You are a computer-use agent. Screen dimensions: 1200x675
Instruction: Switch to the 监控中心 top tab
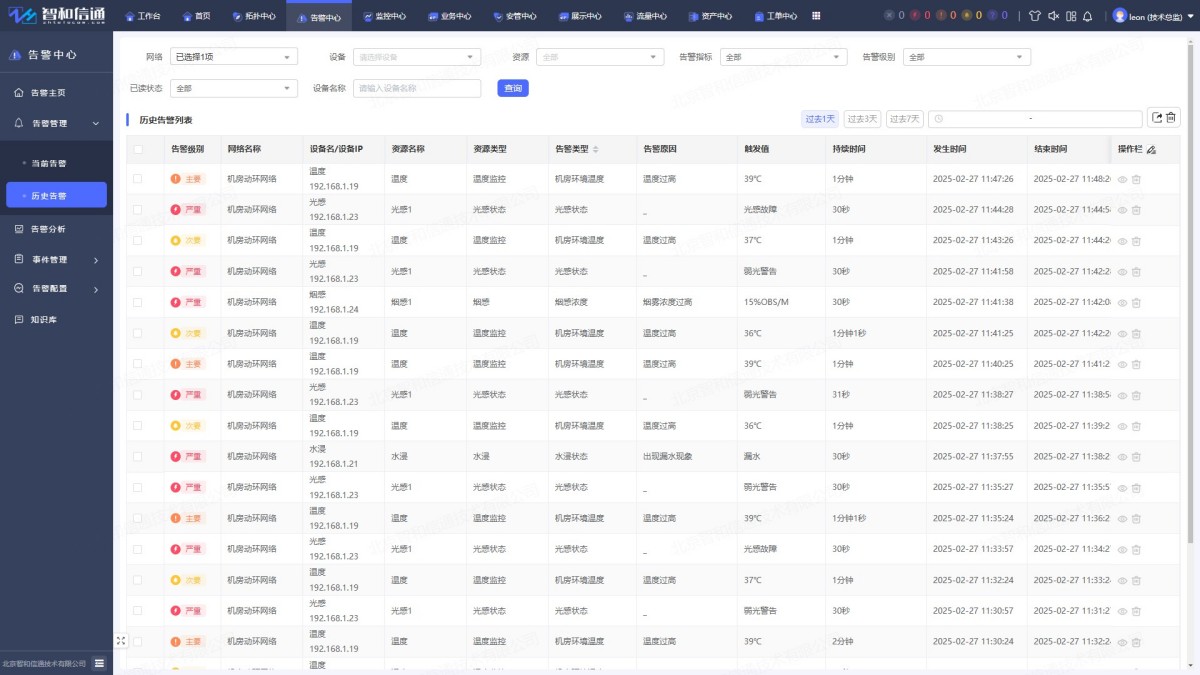coord(385,17)
